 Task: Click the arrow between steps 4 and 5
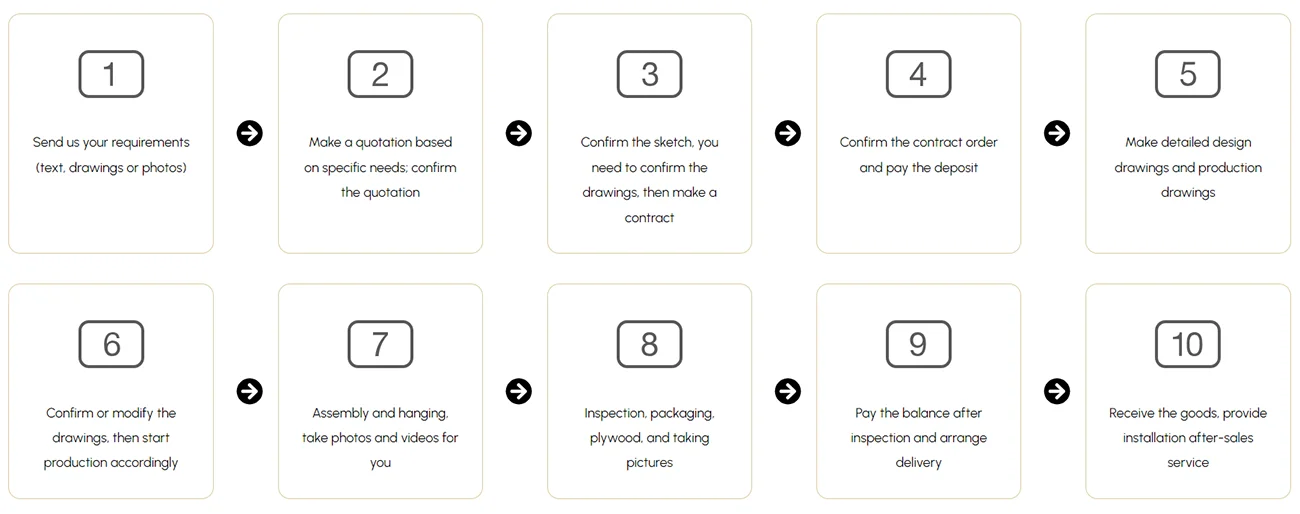coord(1057,133)
